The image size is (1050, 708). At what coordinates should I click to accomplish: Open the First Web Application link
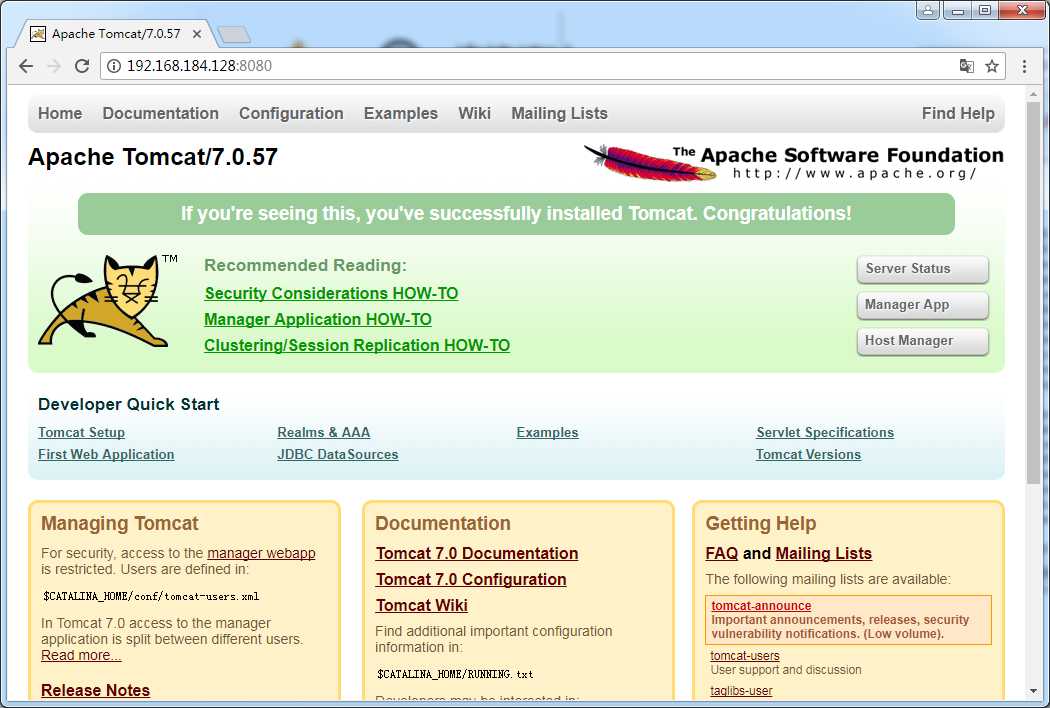point(106,455)
